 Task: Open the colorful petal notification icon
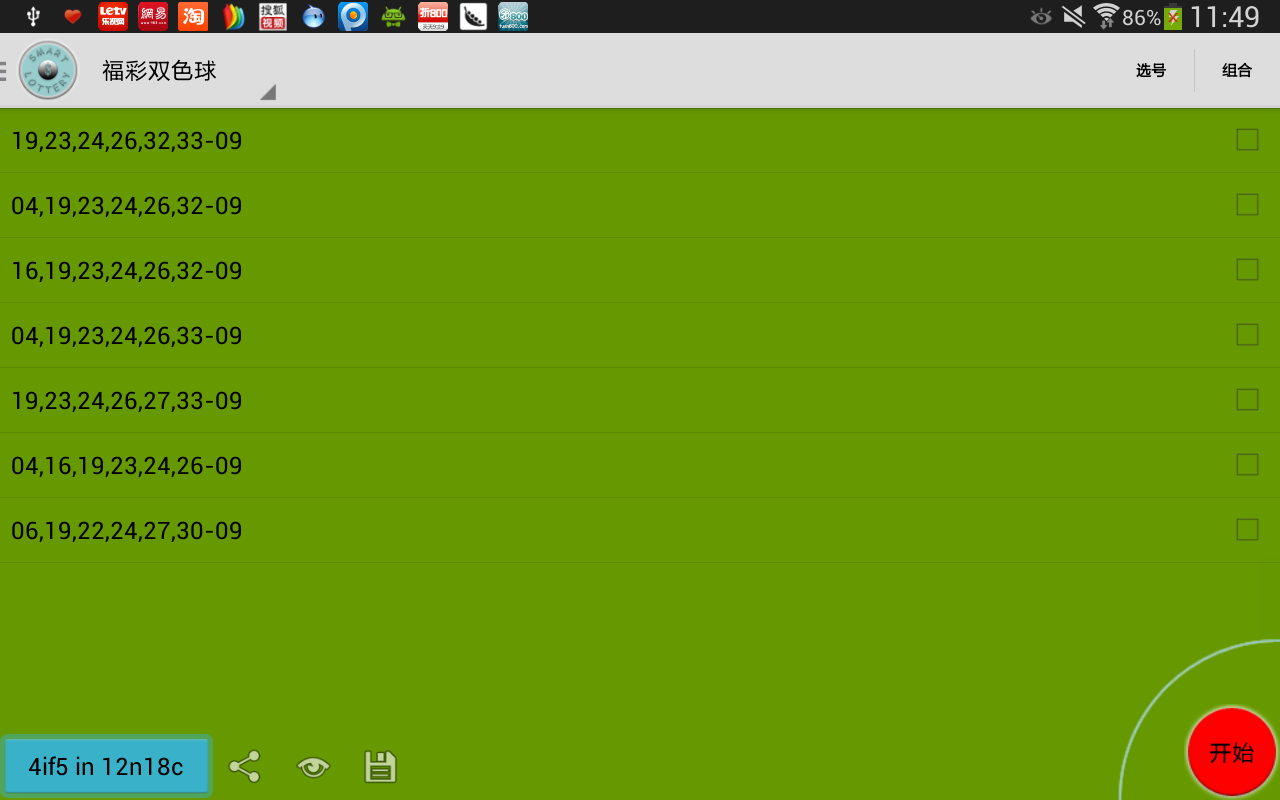click(x=233, y=16)
